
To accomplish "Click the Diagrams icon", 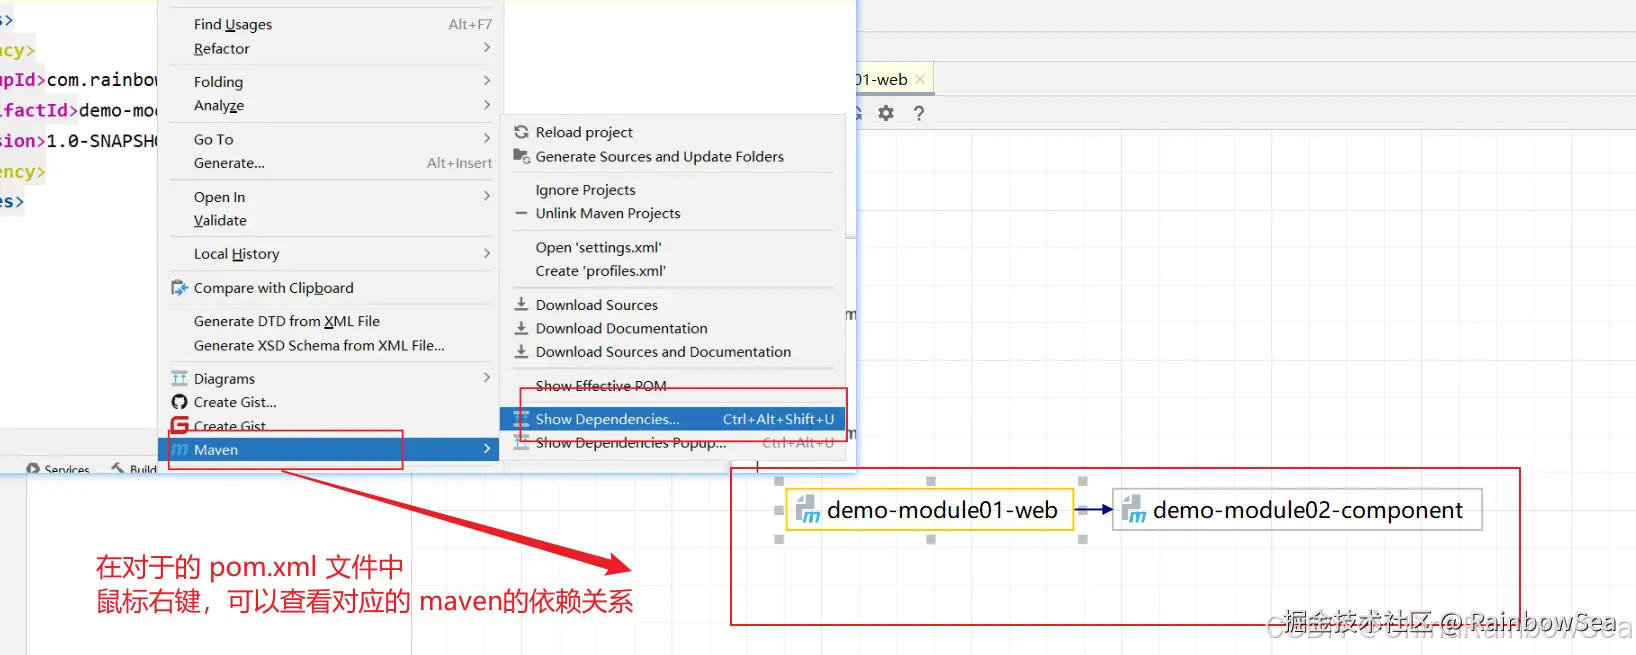I will pos(179,378).
